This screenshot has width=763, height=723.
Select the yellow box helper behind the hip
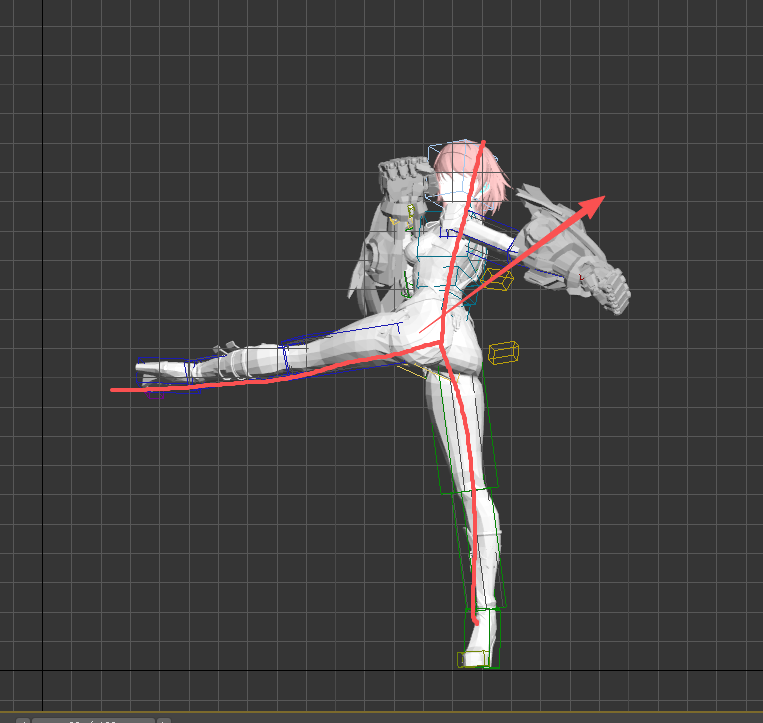coord(504,352)
